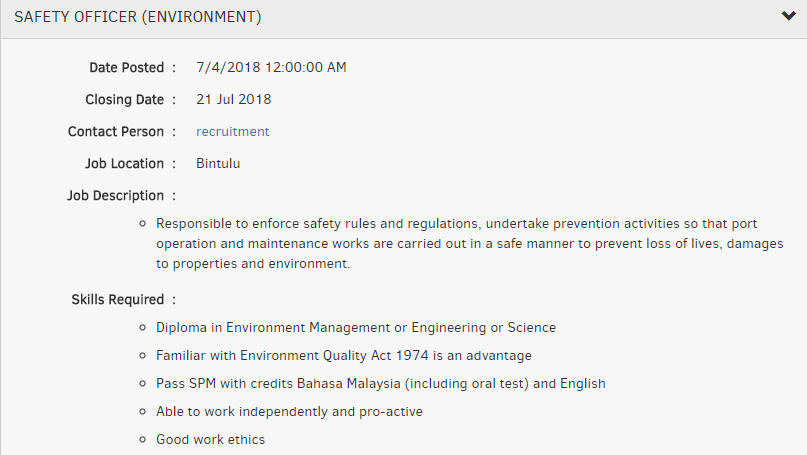Select the Contact Person label
This screenshot has height=455, width=807.
(116, 132)
